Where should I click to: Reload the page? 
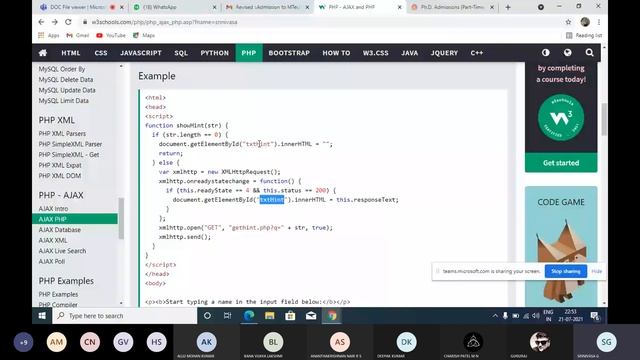tap(68, 22)
